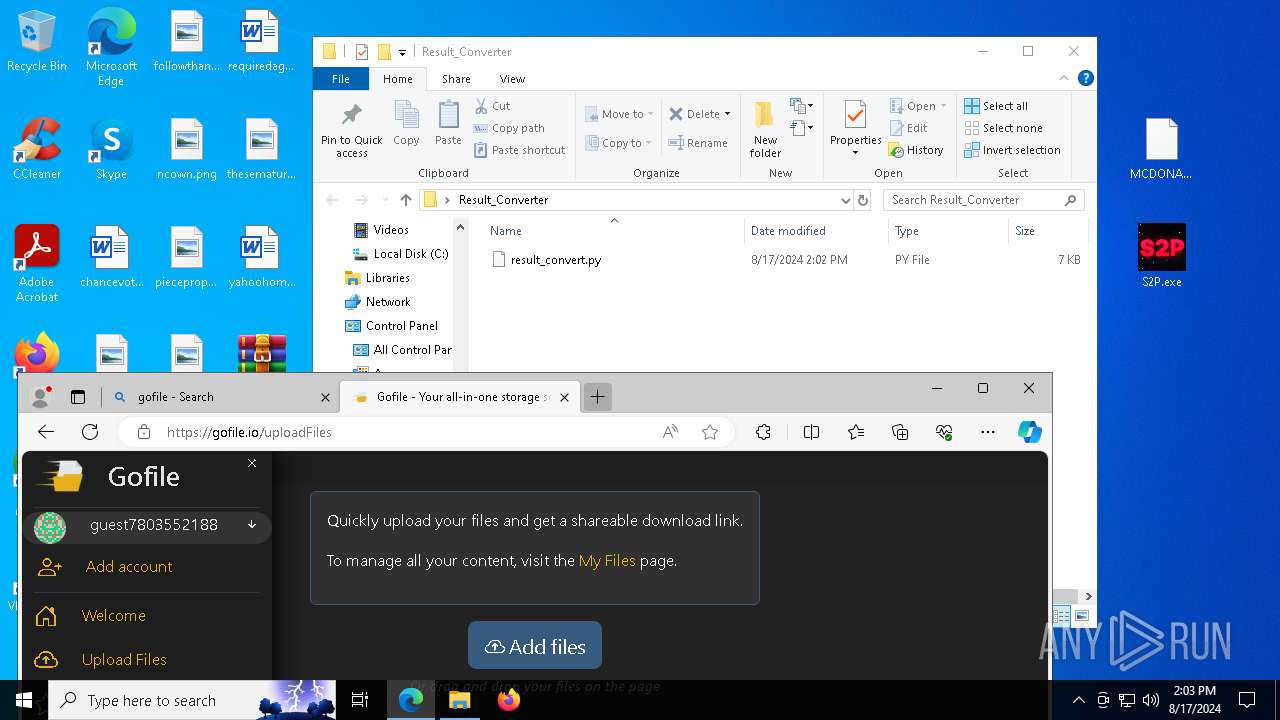Click Select none in Explorer ribbon
The image size is (1280, 720).
[1003, 128]
